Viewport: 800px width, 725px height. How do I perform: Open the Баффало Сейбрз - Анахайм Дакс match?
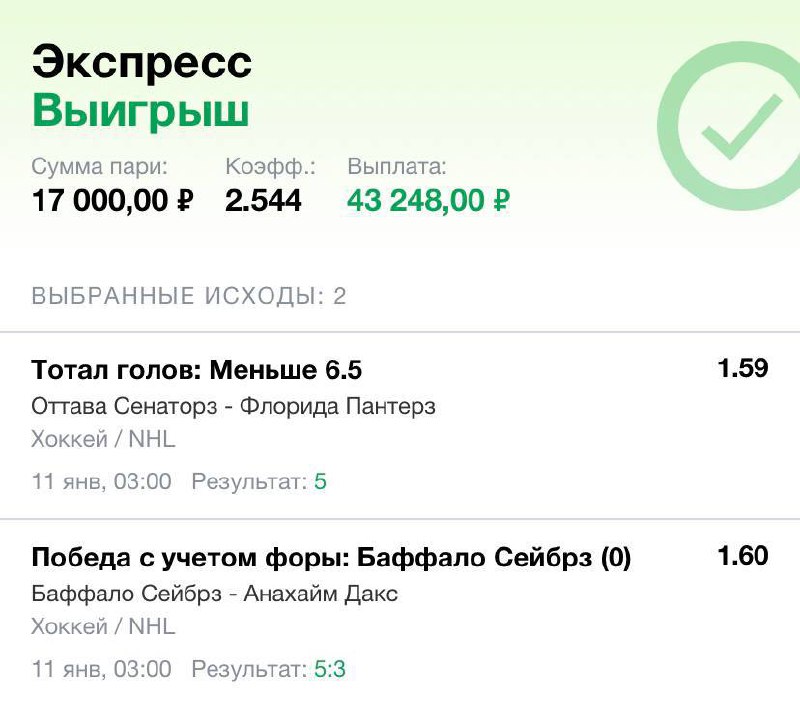click(215, 594)
